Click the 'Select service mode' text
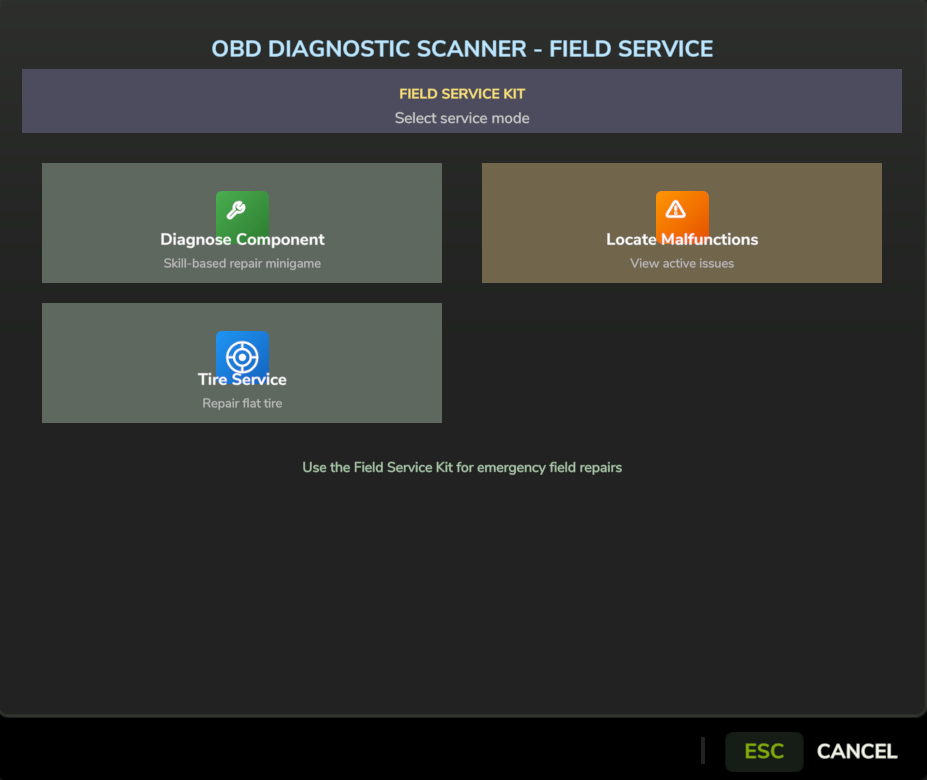The width and height of the screenshot is (927, 780). click(x=462, y=118)
